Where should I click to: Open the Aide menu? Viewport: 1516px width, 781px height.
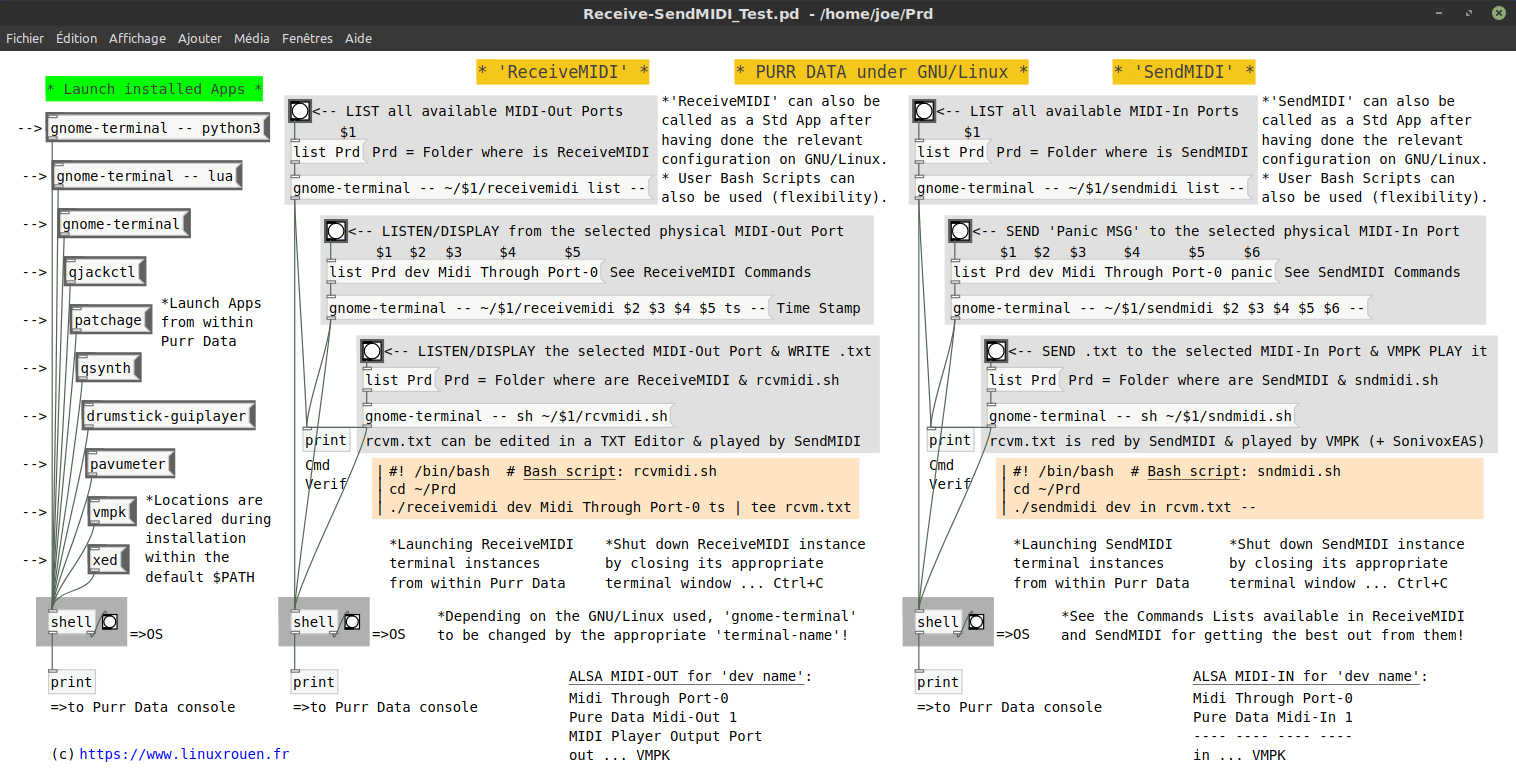click(358, 38)
